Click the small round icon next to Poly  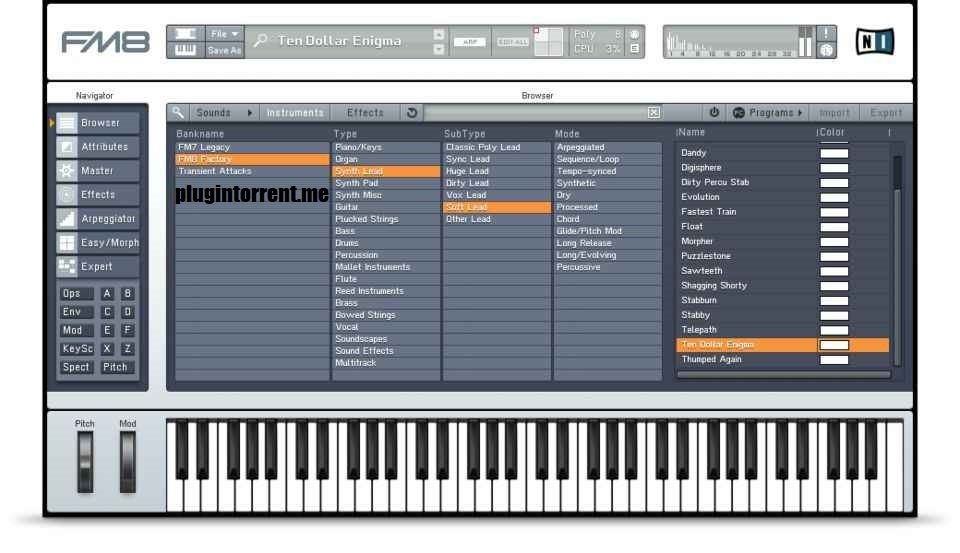click(634, 34)
